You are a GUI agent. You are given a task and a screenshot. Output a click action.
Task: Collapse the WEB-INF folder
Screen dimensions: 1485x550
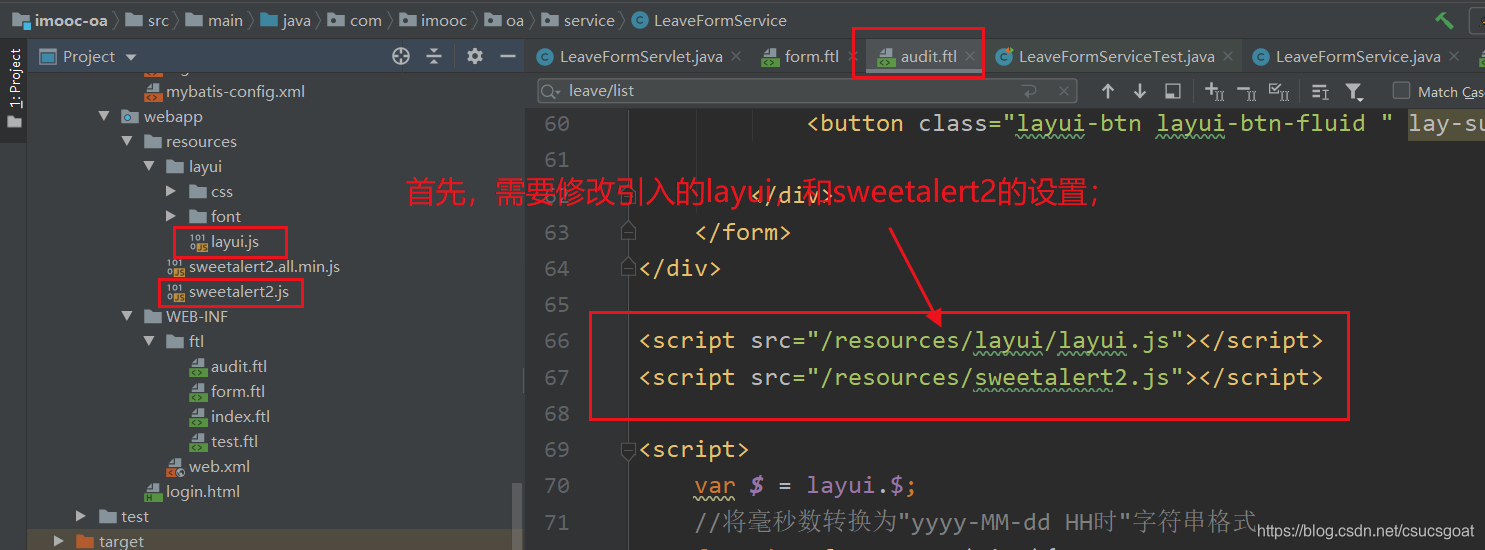127,316
